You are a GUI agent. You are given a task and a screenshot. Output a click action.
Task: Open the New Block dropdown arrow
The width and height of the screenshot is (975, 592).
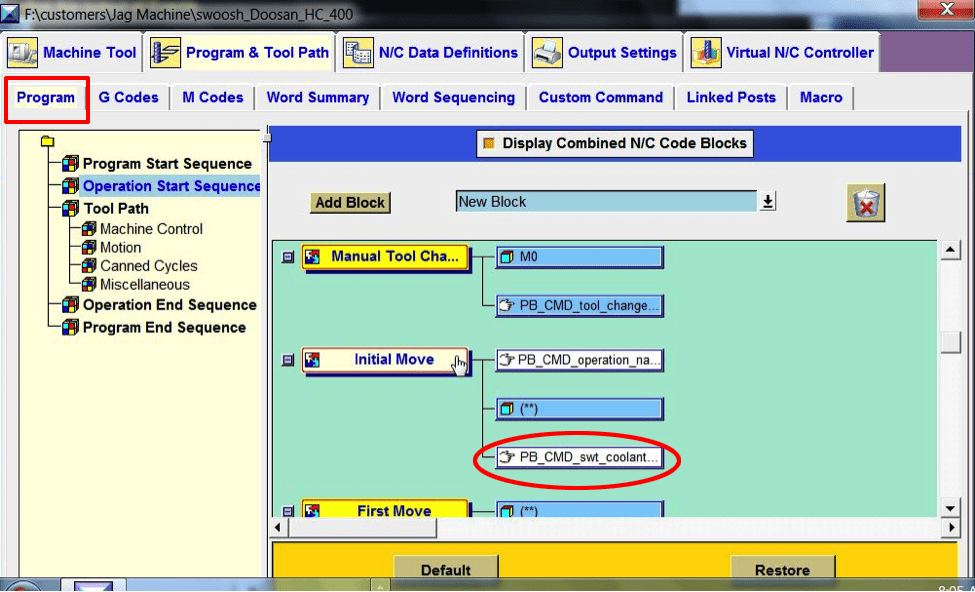pos(767,202)
